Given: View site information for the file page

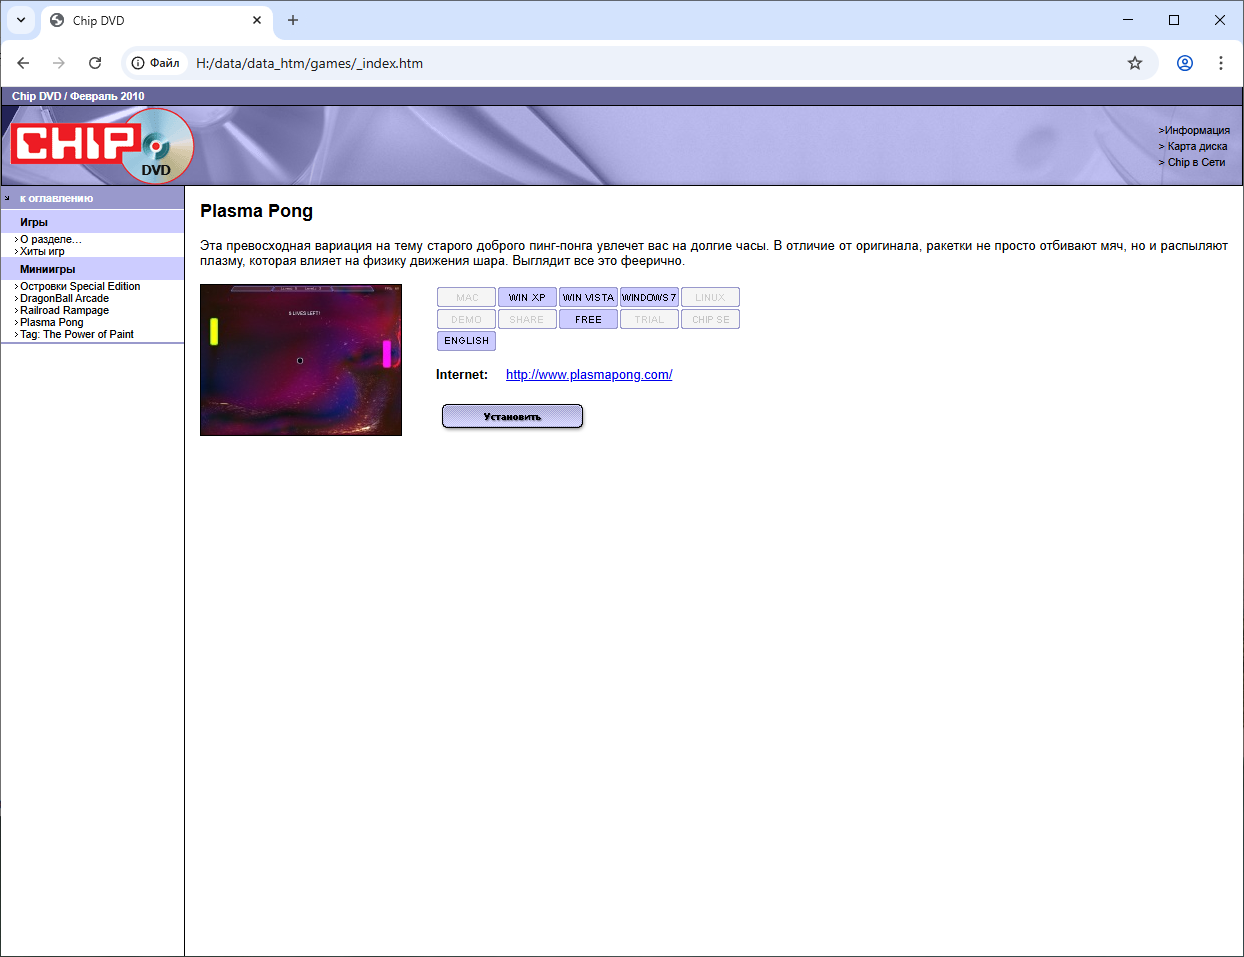Looking at the screenshot, I should coord(156,63).
